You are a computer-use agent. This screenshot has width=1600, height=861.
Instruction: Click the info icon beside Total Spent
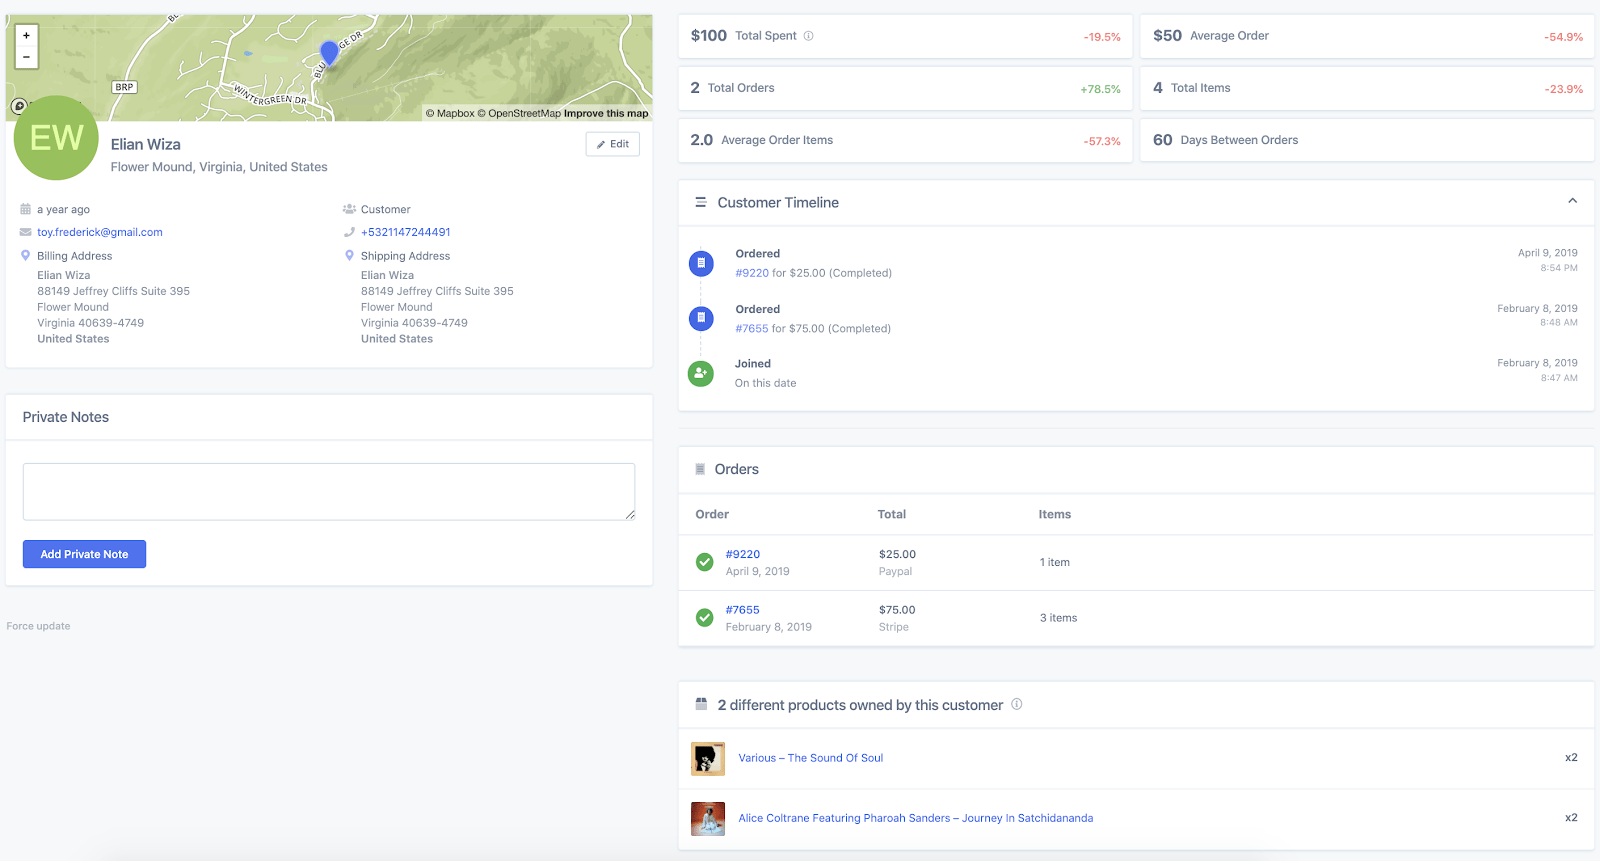point(808,36)
